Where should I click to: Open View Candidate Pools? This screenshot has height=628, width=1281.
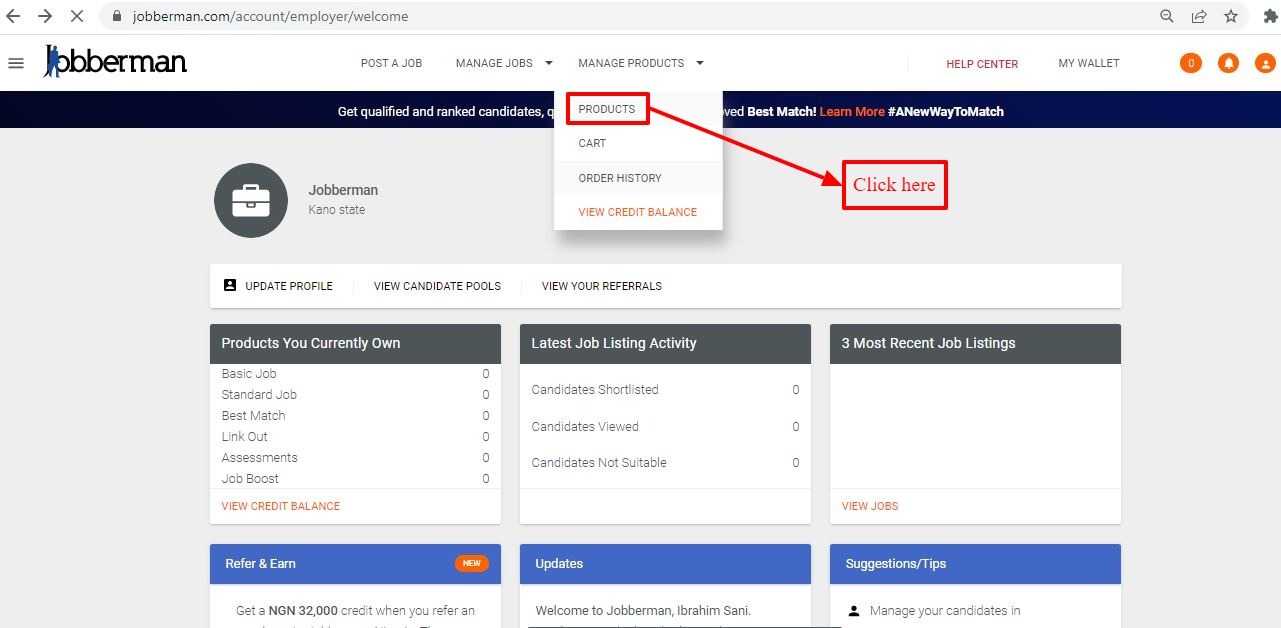tap(437, 286)
